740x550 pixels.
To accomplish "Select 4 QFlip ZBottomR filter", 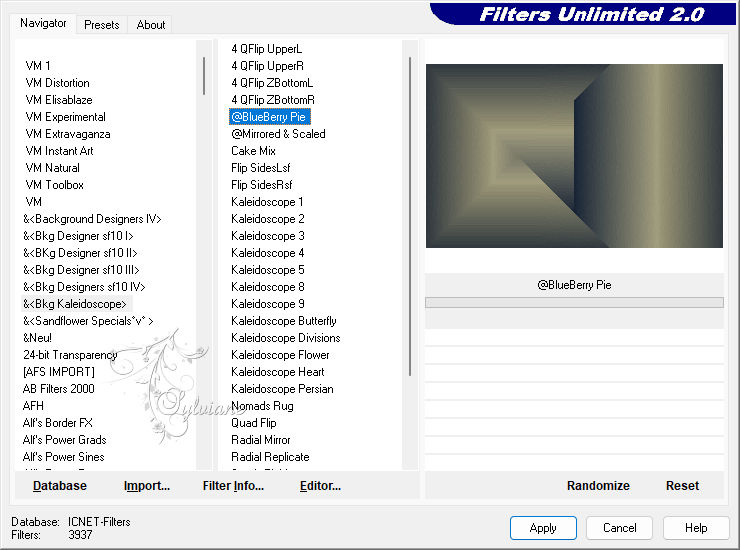I will pyautogui.click(x=273, y=100).
